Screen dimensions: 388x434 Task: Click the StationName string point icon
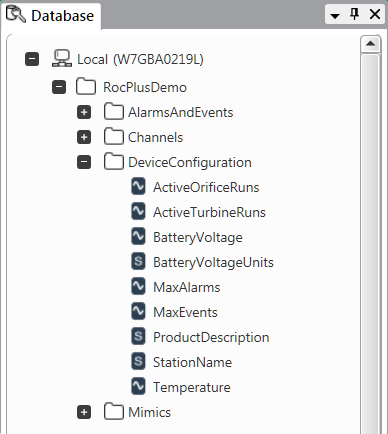click(x=138, y=361)
